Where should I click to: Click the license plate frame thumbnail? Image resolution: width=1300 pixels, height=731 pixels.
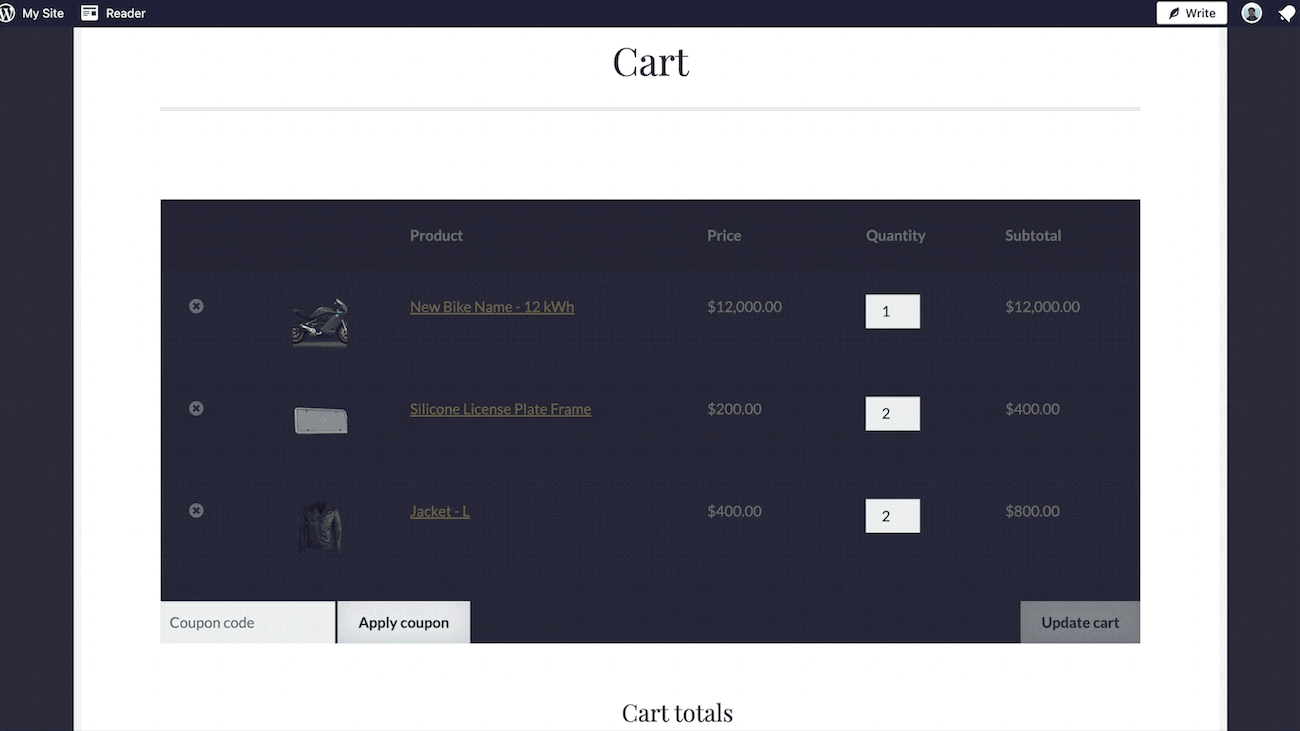(x=320, y=420)
